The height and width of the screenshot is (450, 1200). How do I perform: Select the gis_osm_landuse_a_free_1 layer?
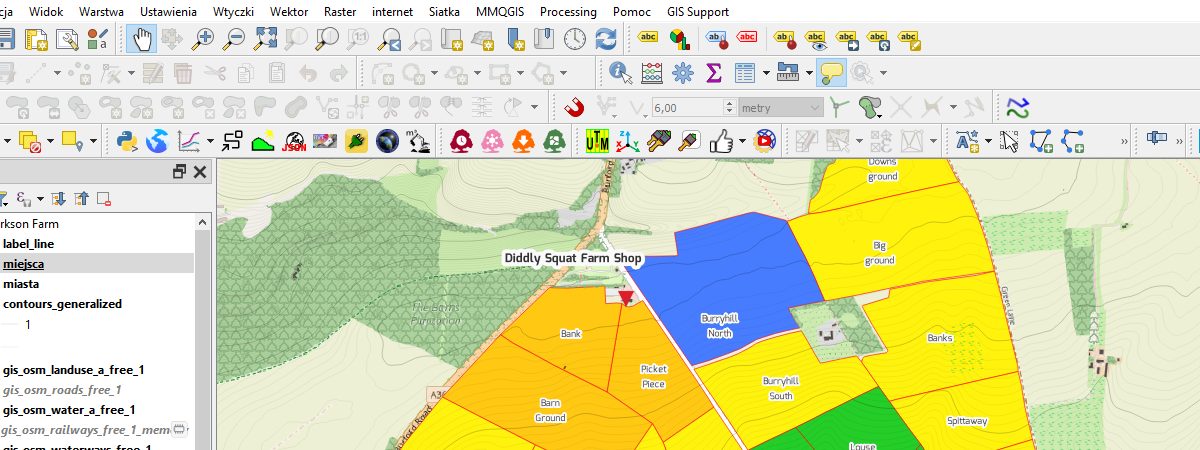[73, 370]
